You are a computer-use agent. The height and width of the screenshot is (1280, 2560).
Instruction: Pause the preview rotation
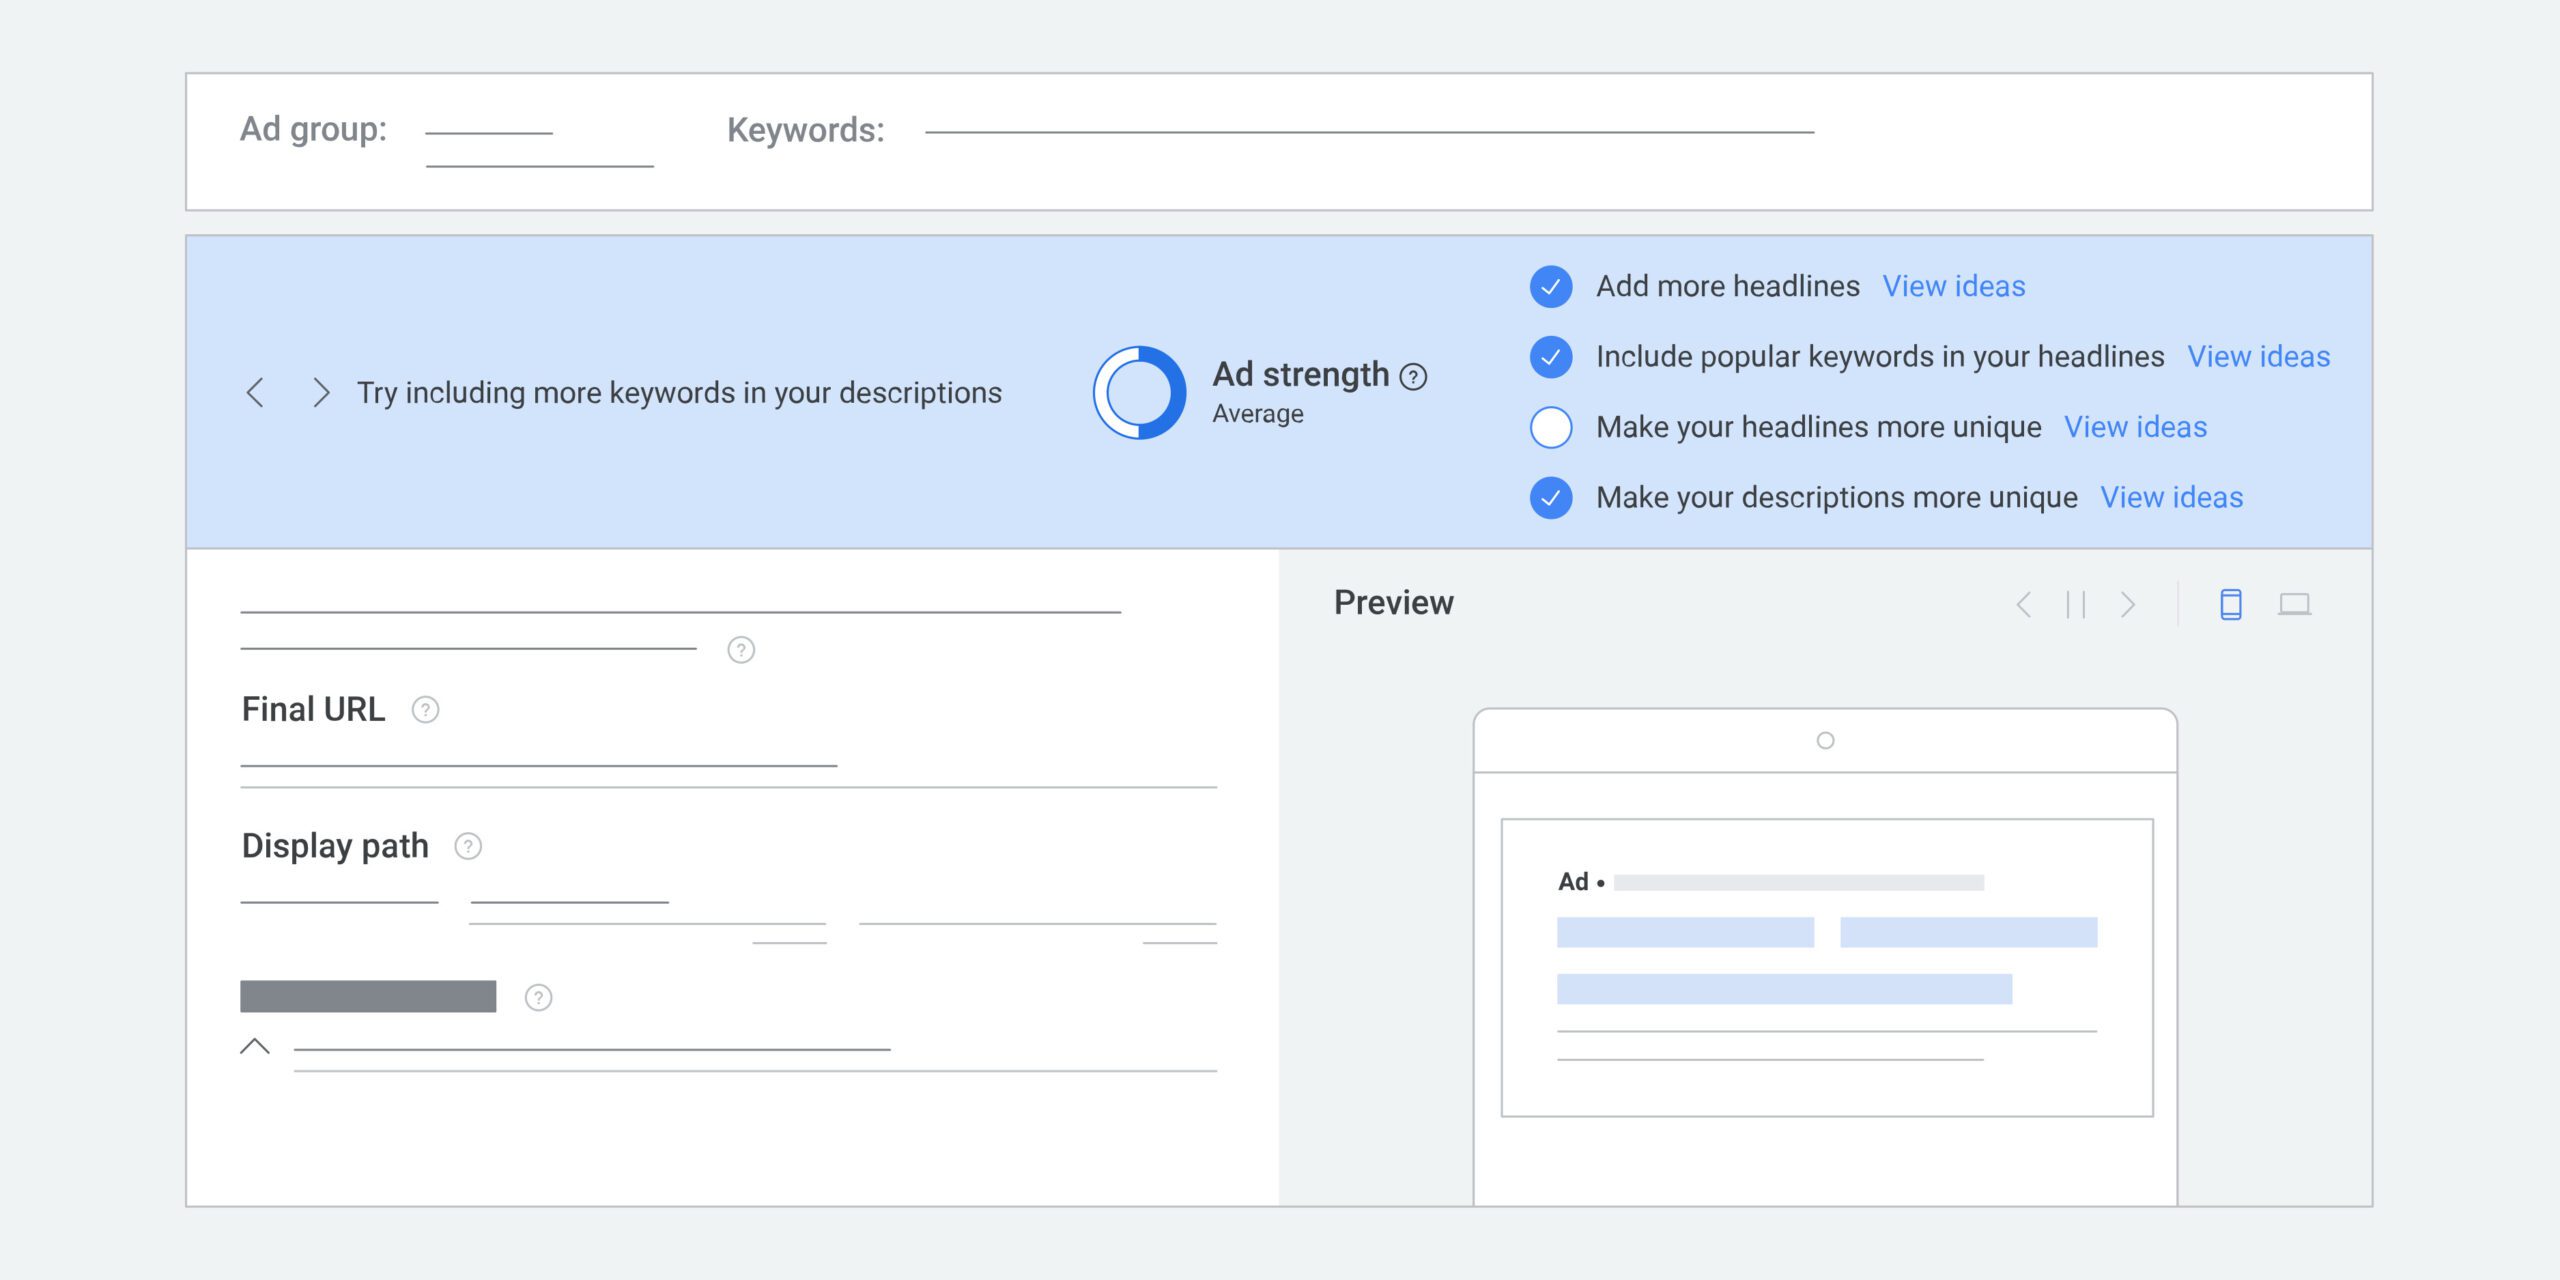tap(2076, 605)
